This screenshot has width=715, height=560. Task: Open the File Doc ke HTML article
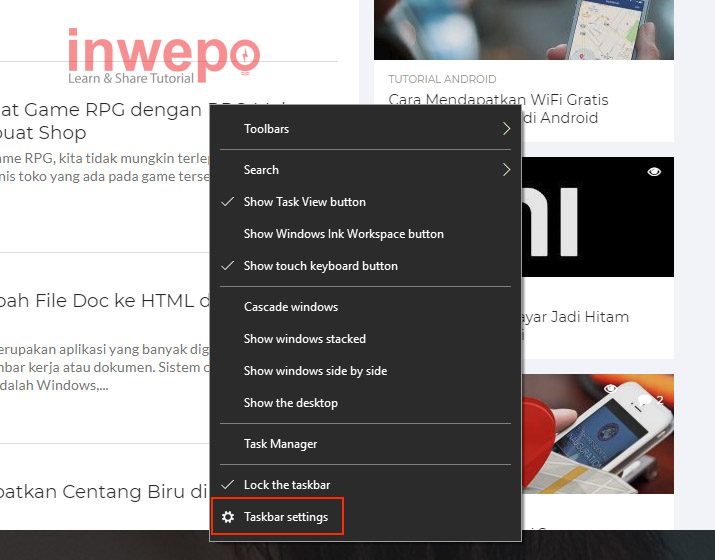point(104,301)
